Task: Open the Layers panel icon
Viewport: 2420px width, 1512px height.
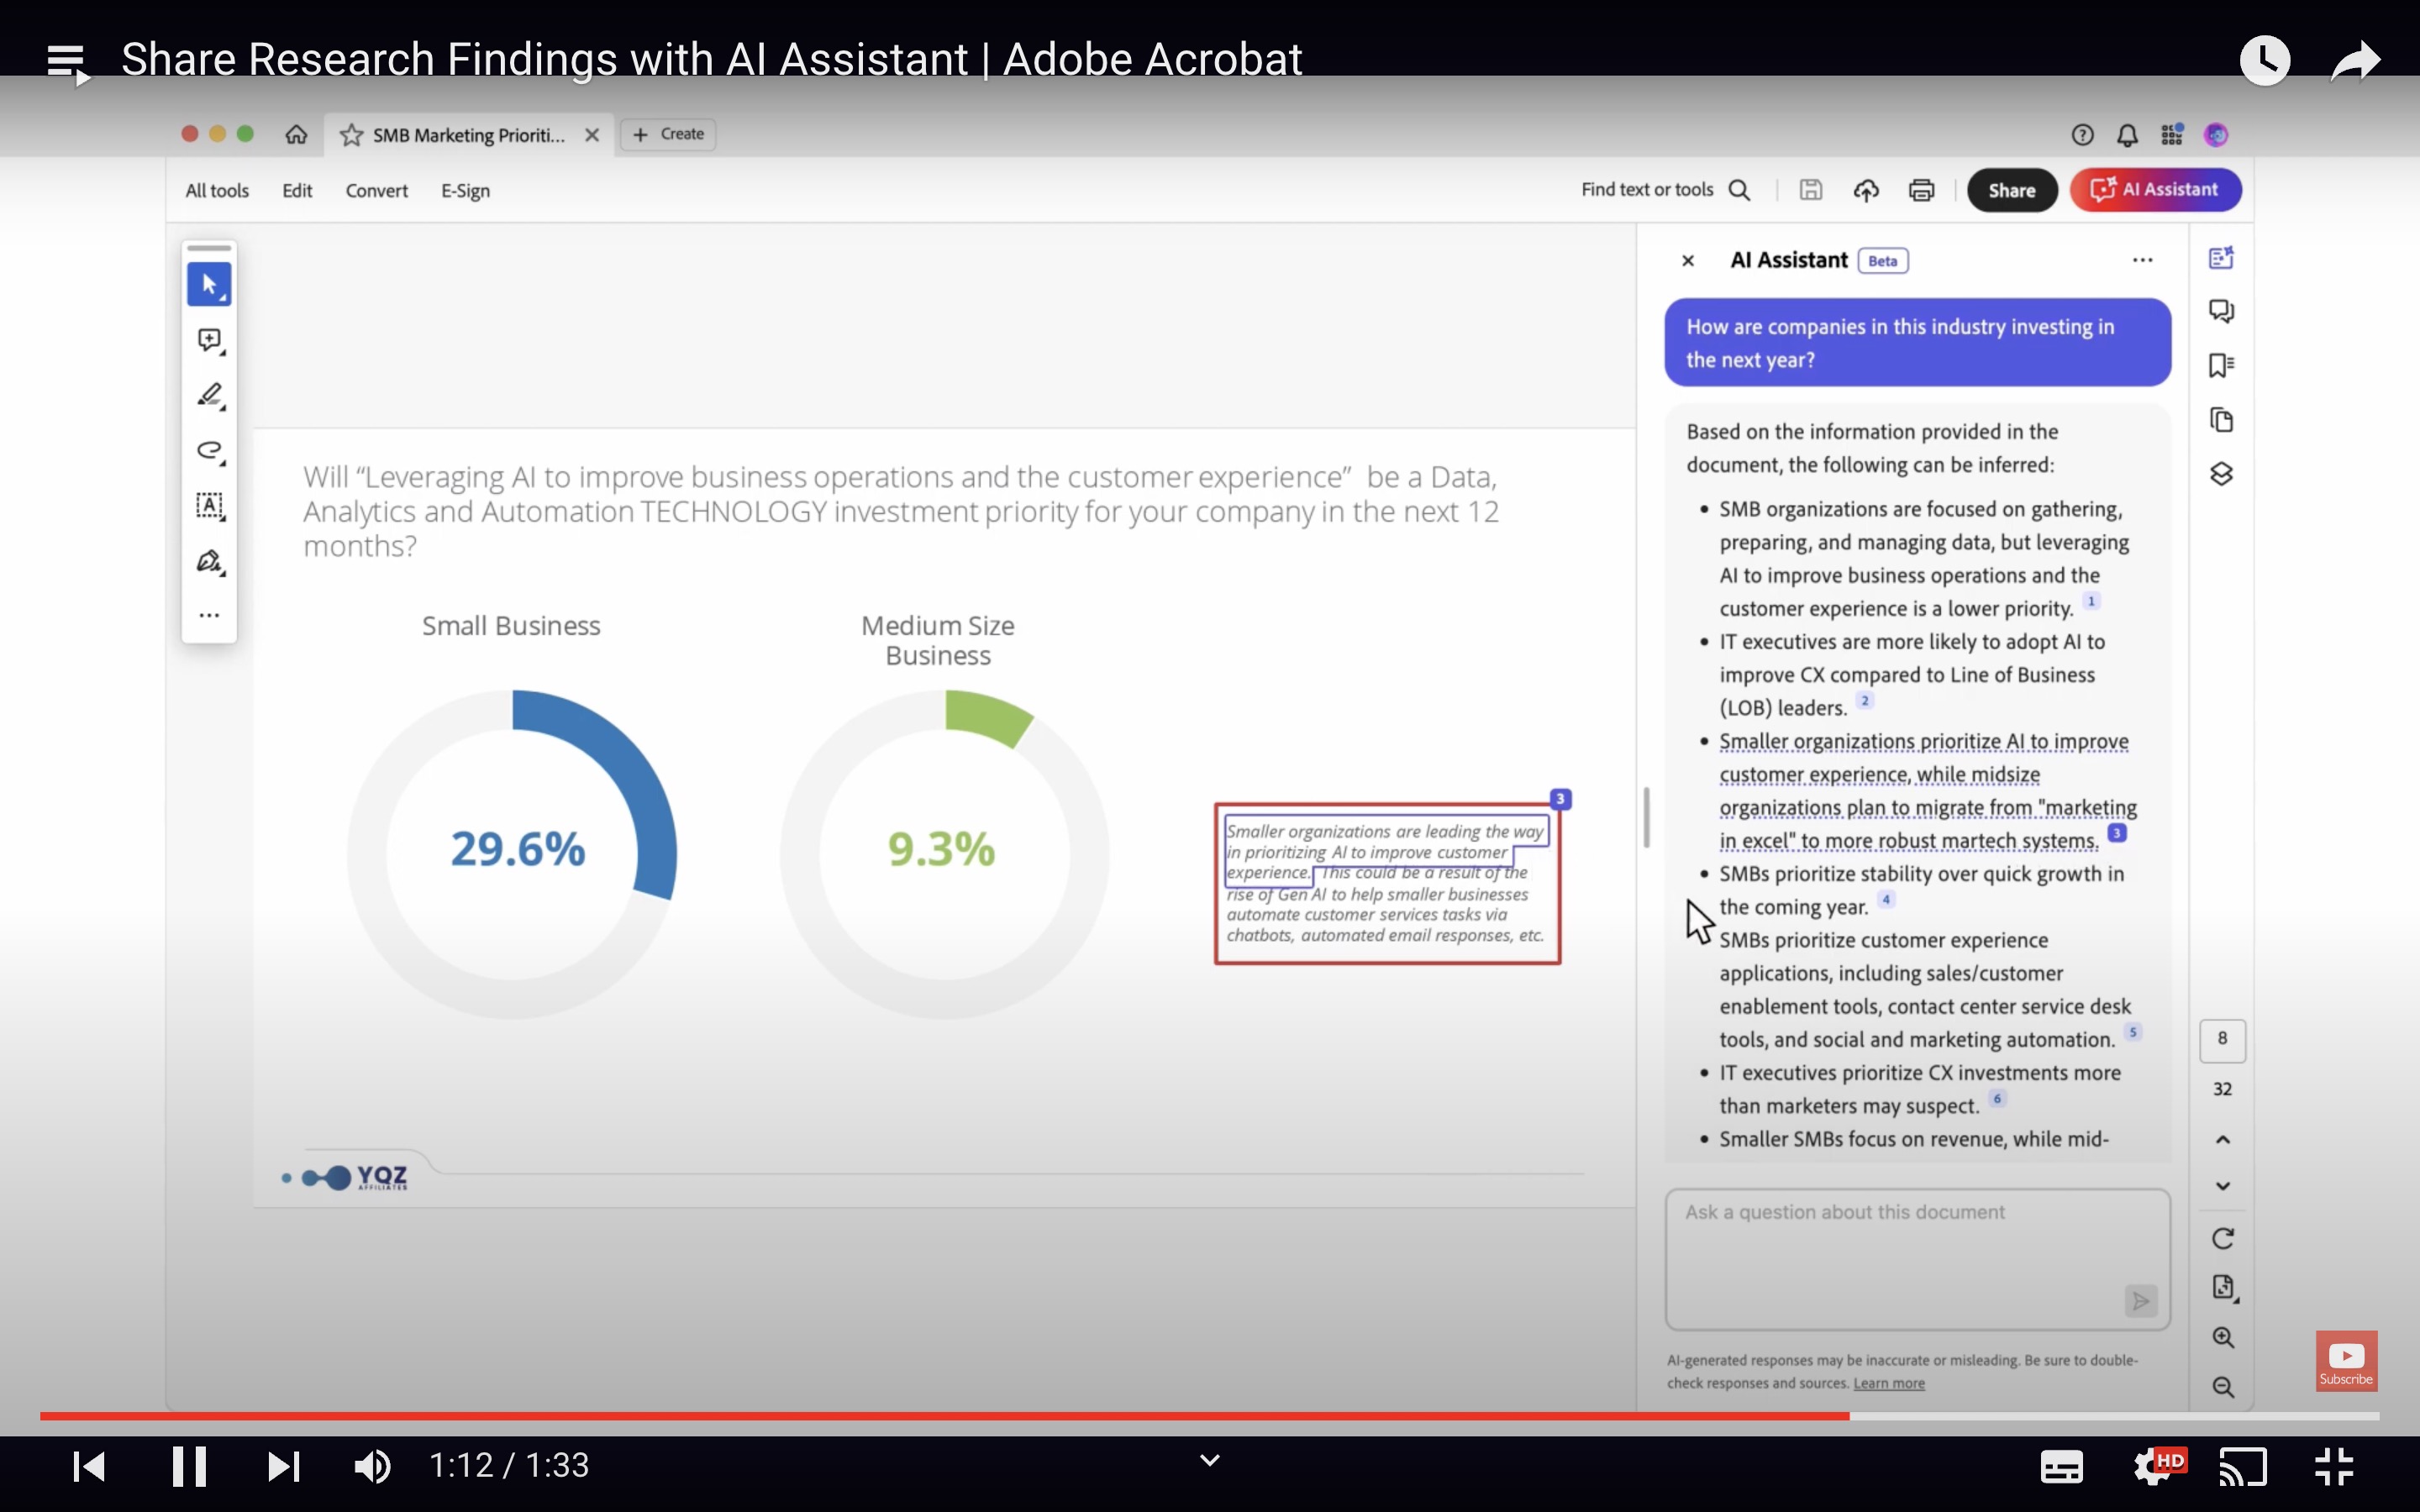Action: (x=2221, y=474)
